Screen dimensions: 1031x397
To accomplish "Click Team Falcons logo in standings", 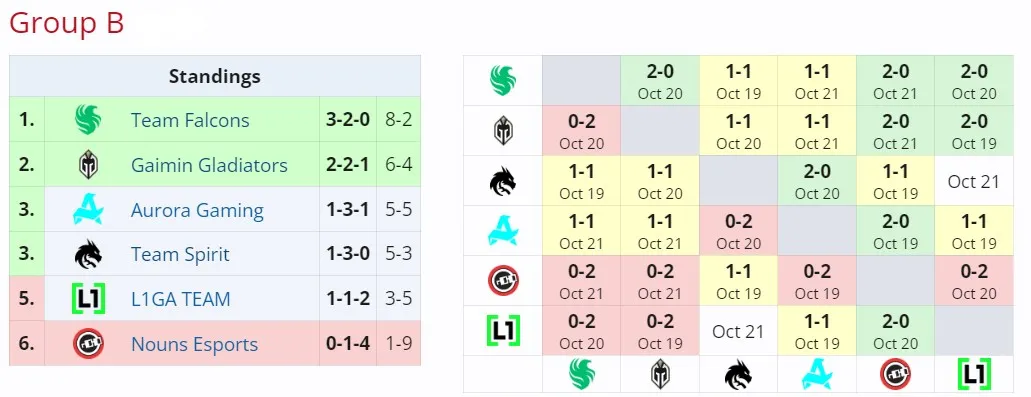I will [88, 120].
